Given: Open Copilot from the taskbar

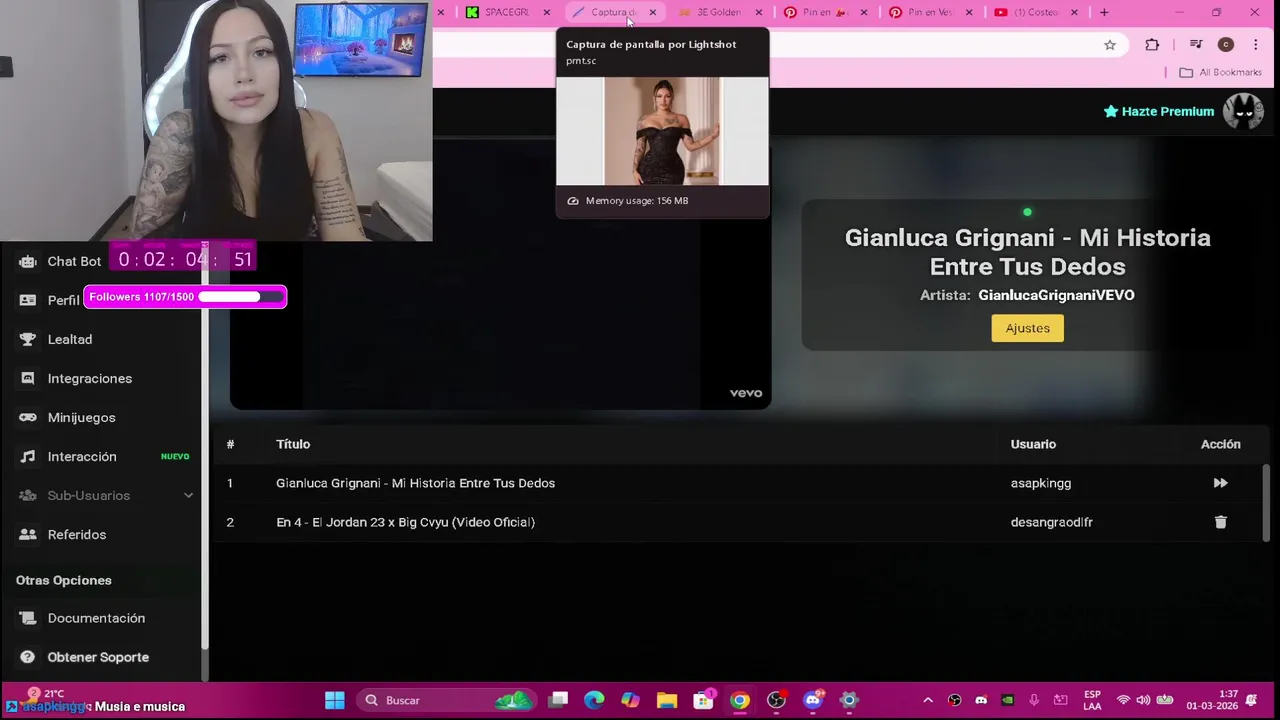Looking at the screenshot, I should tap(630, 700).
